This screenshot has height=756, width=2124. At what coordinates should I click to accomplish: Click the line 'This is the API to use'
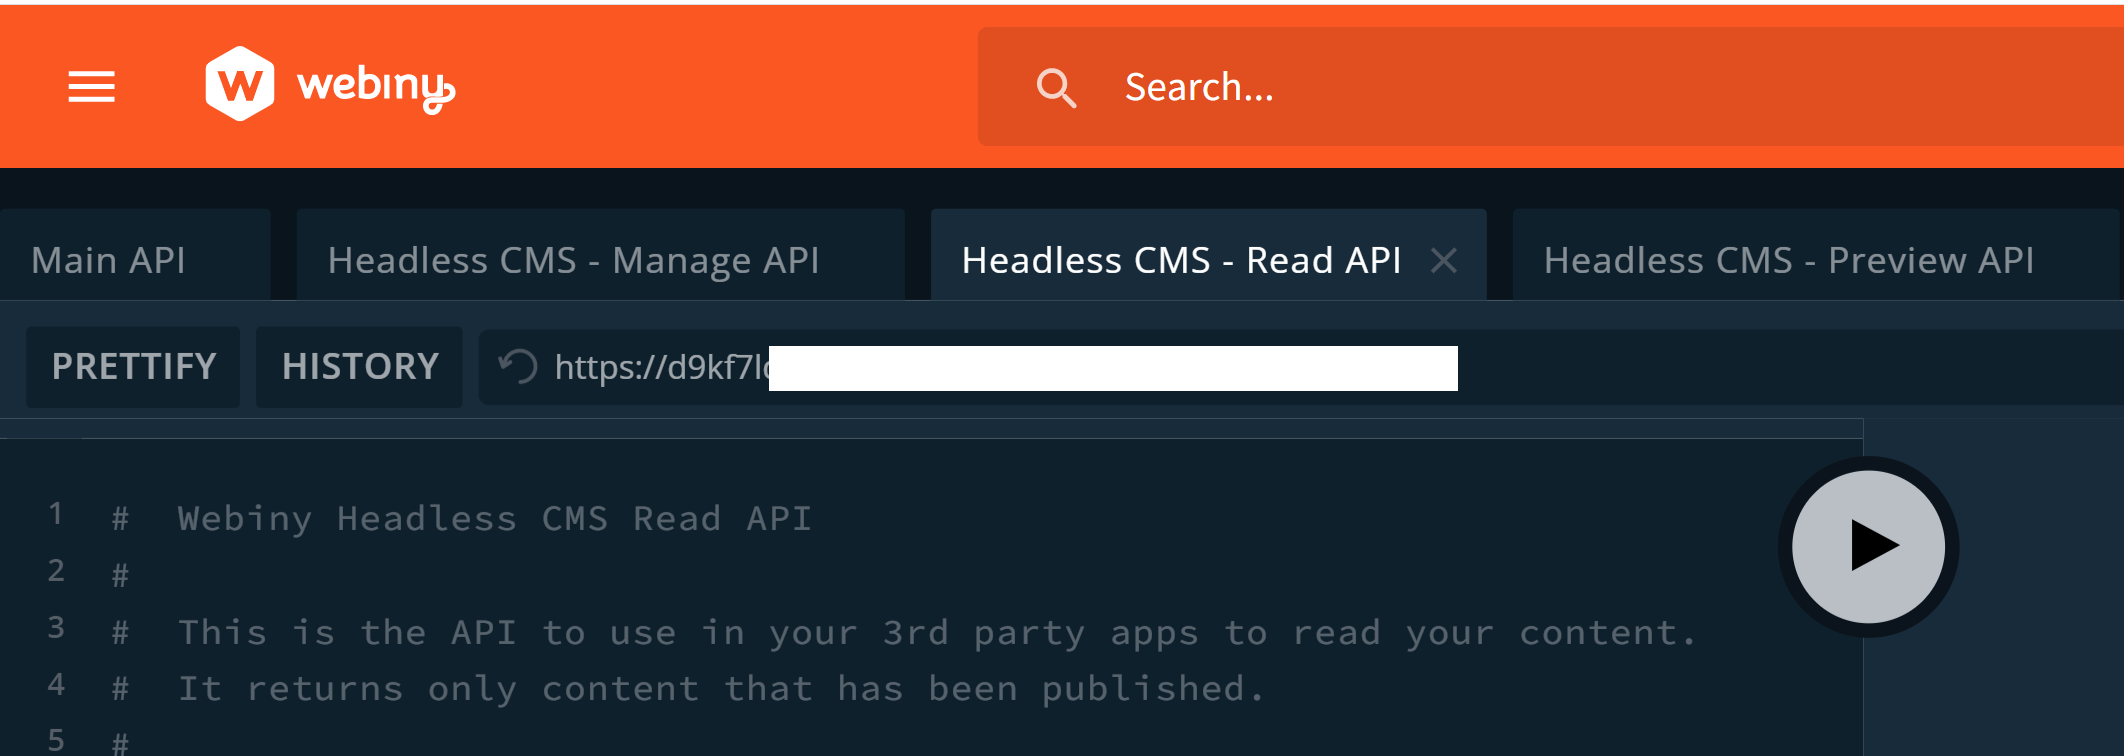click(x=937, y=632)
